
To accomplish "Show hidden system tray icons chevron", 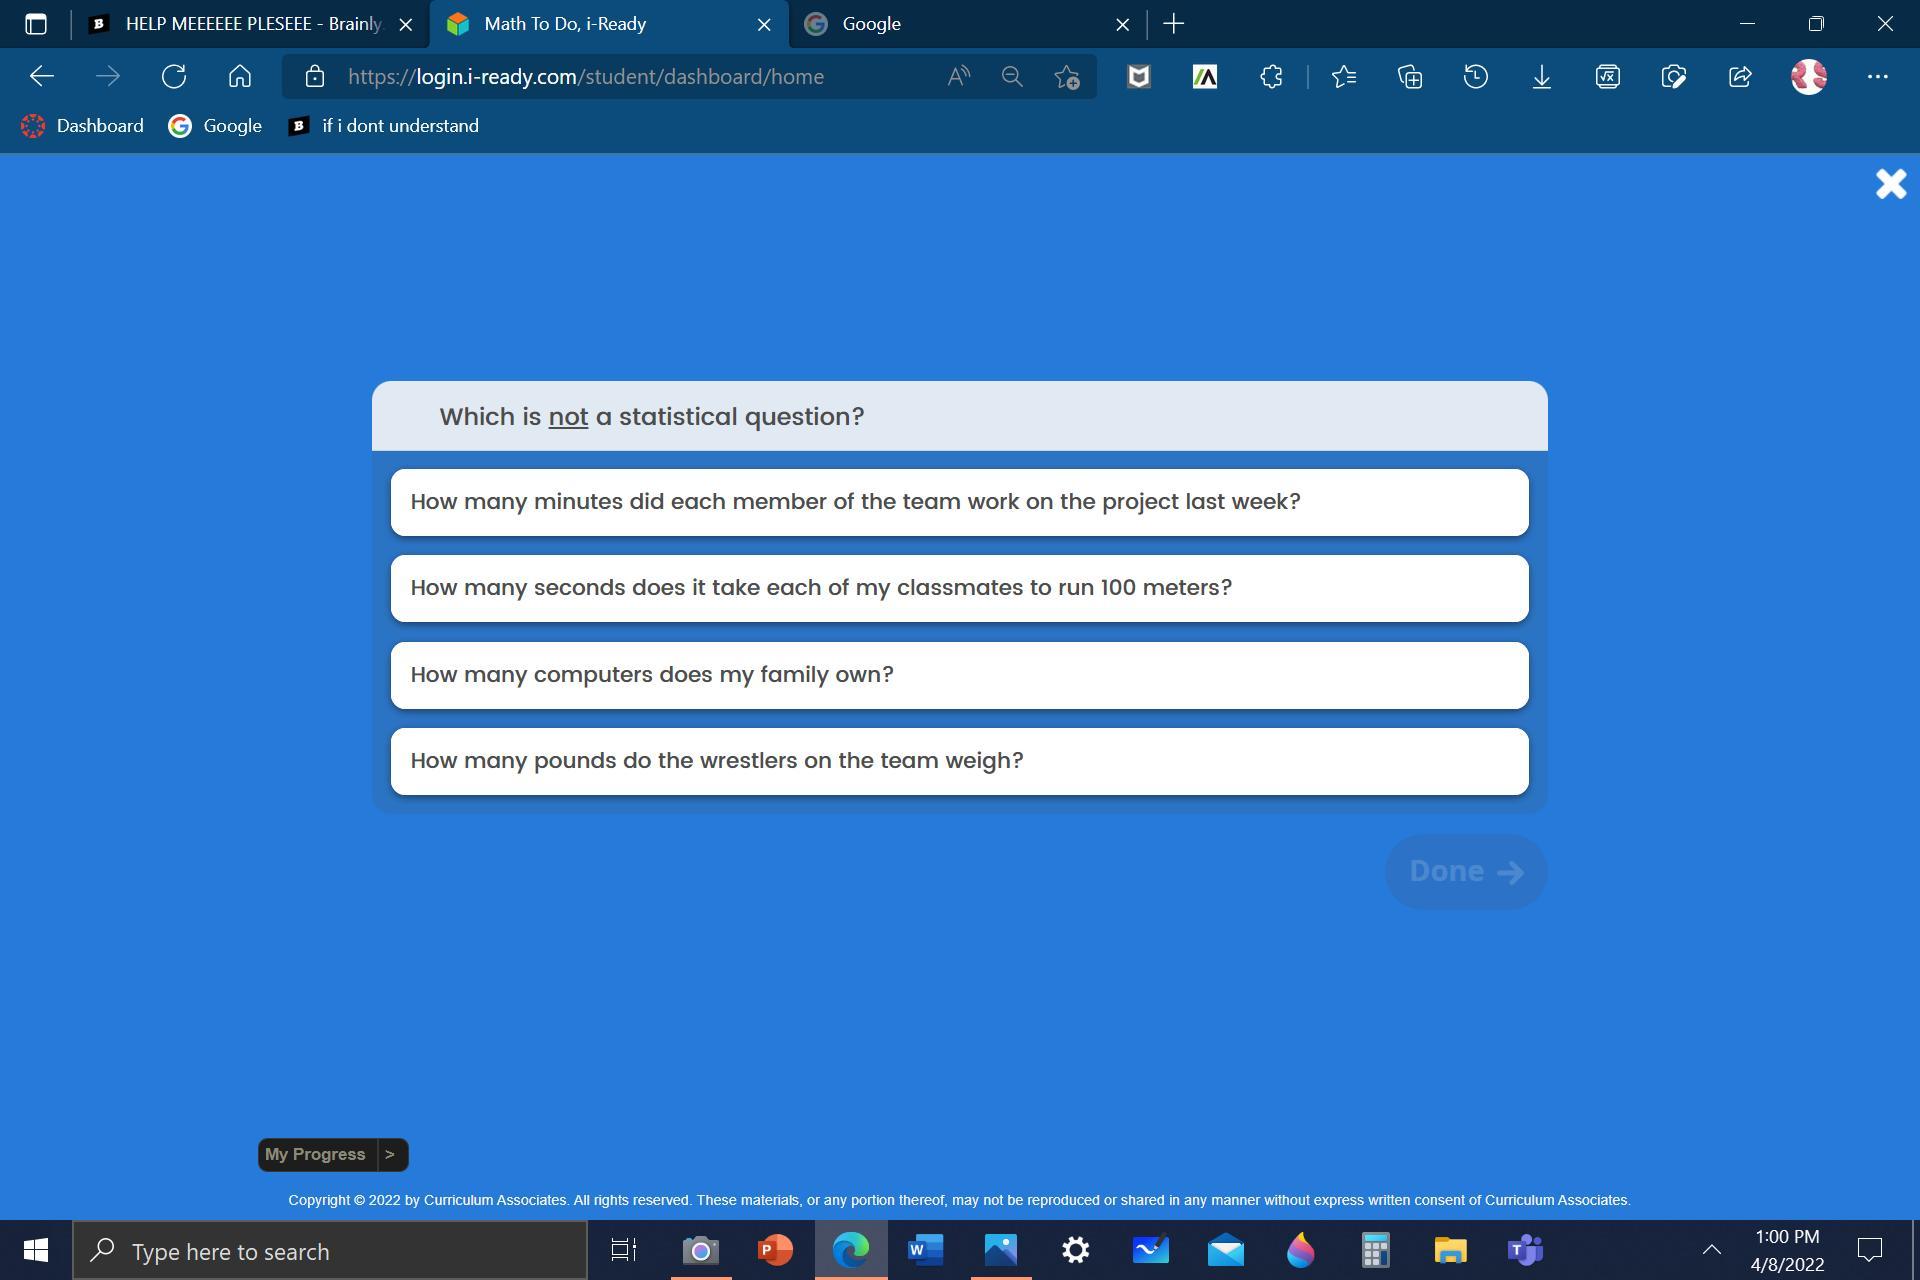I will click(1711, 1249).
